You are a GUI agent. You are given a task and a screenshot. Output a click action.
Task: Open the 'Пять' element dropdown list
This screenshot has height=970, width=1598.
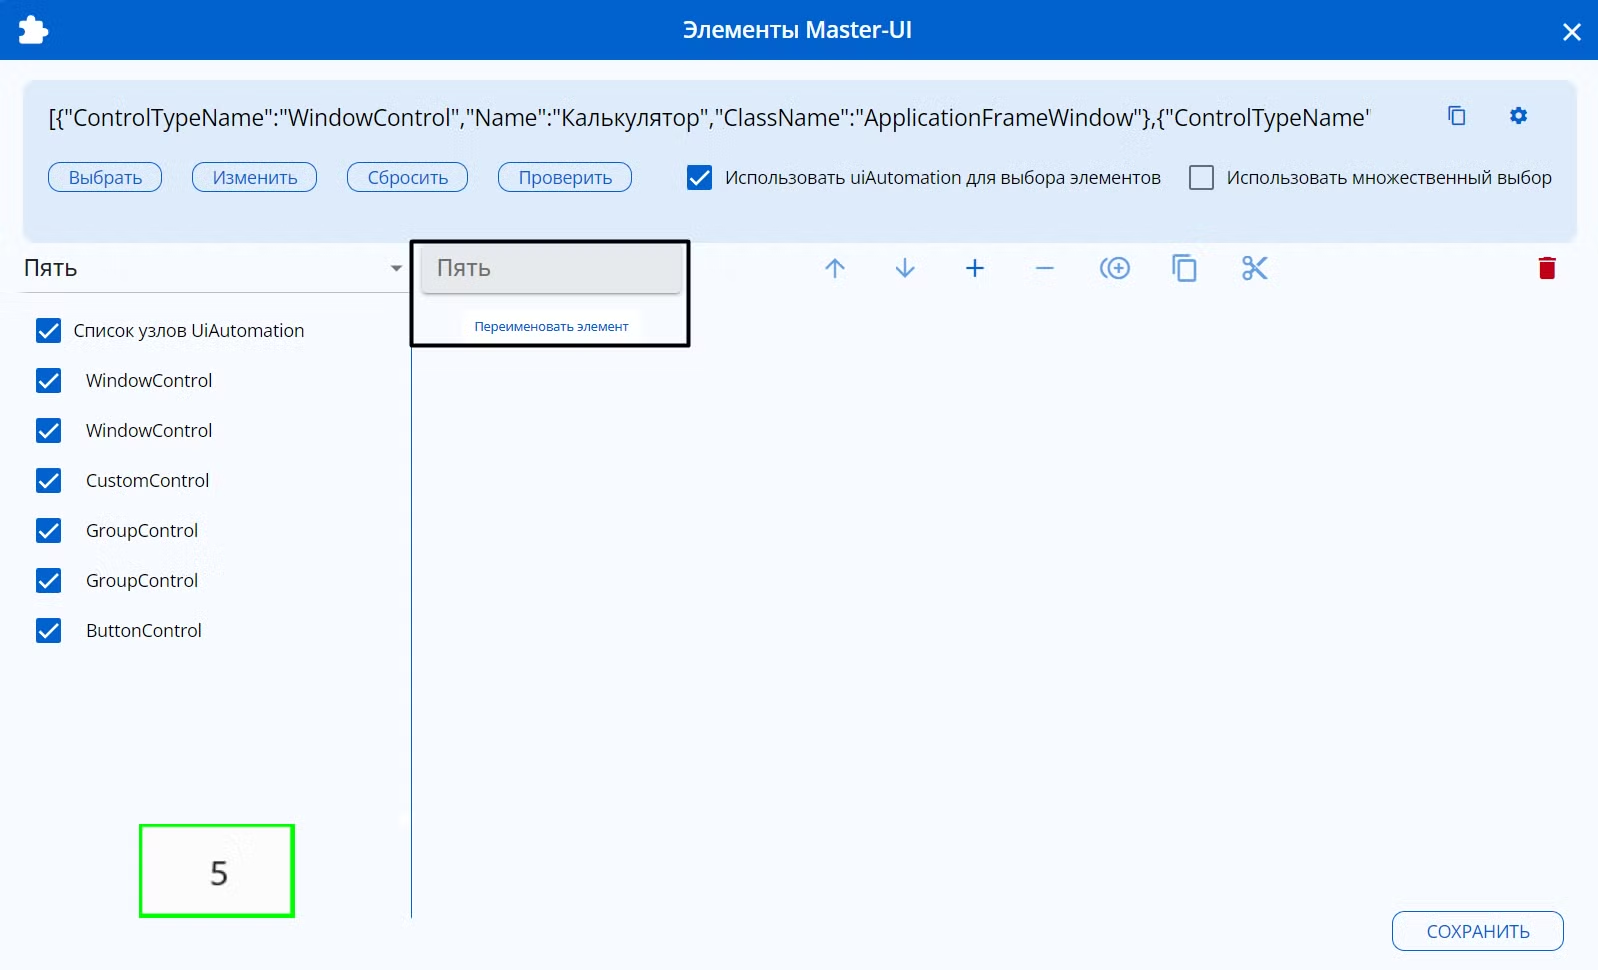[213, 268]
